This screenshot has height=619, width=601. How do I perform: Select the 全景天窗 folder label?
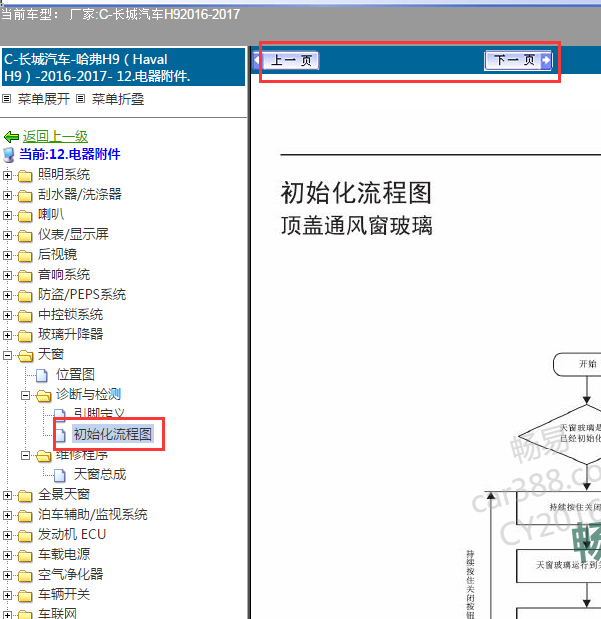click(64, 494)
